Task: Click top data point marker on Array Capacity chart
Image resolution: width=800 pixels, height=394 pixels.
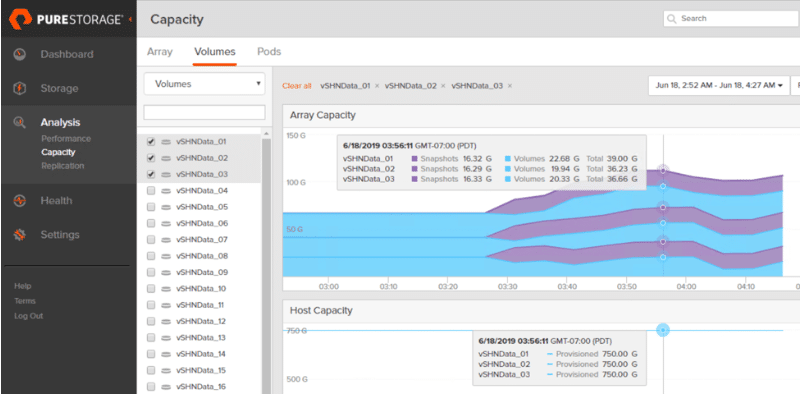Action: coord(663,170)
